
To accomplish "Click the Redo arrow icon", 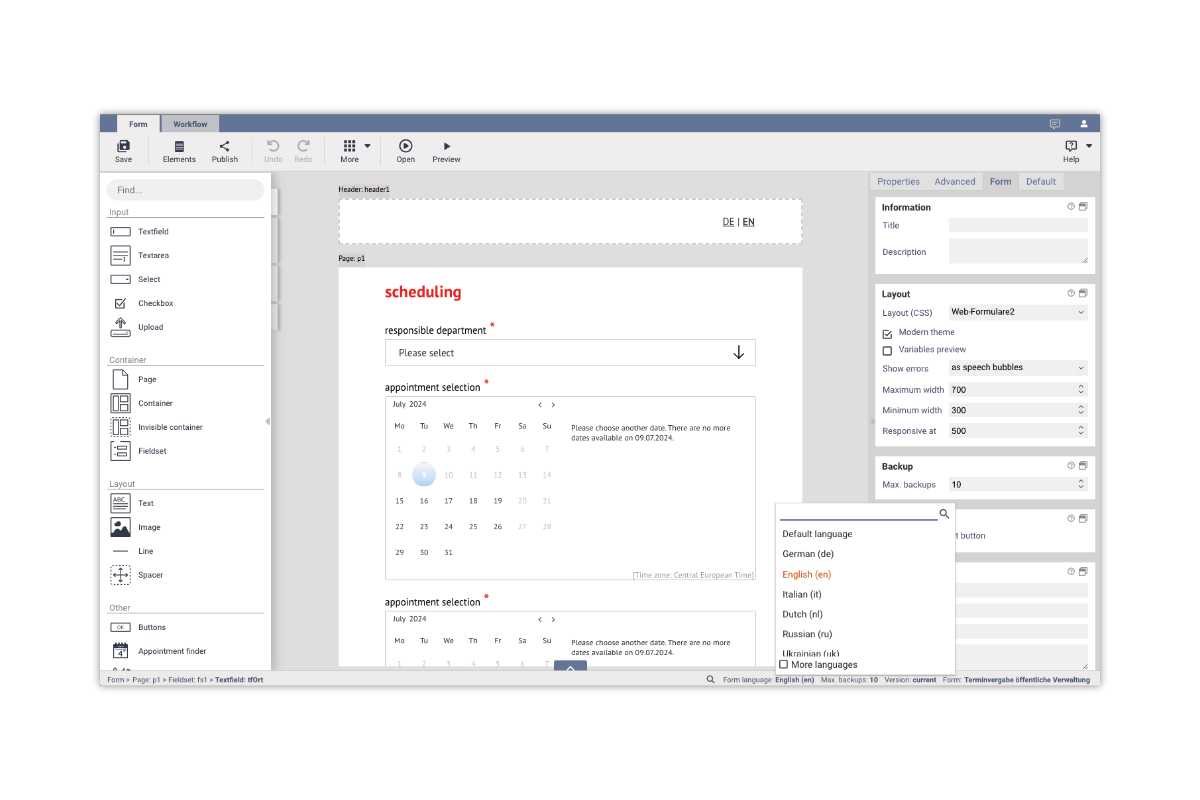I will [x=303, y=146].
